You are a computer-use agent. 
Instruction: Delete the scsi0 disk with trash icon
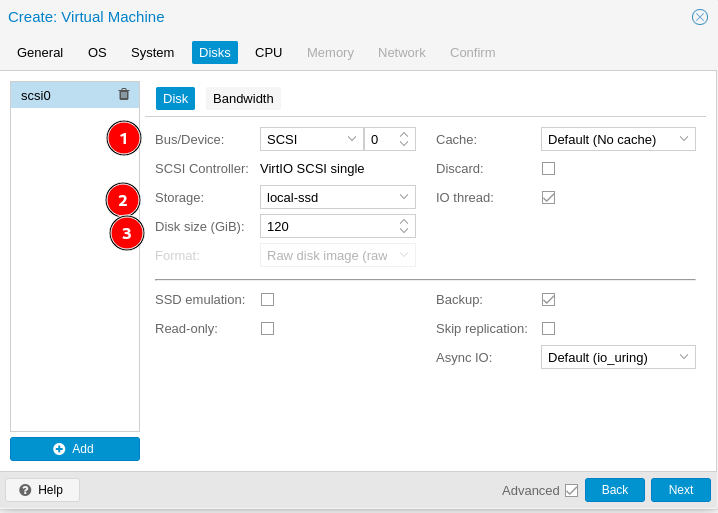tap(124, 95)
